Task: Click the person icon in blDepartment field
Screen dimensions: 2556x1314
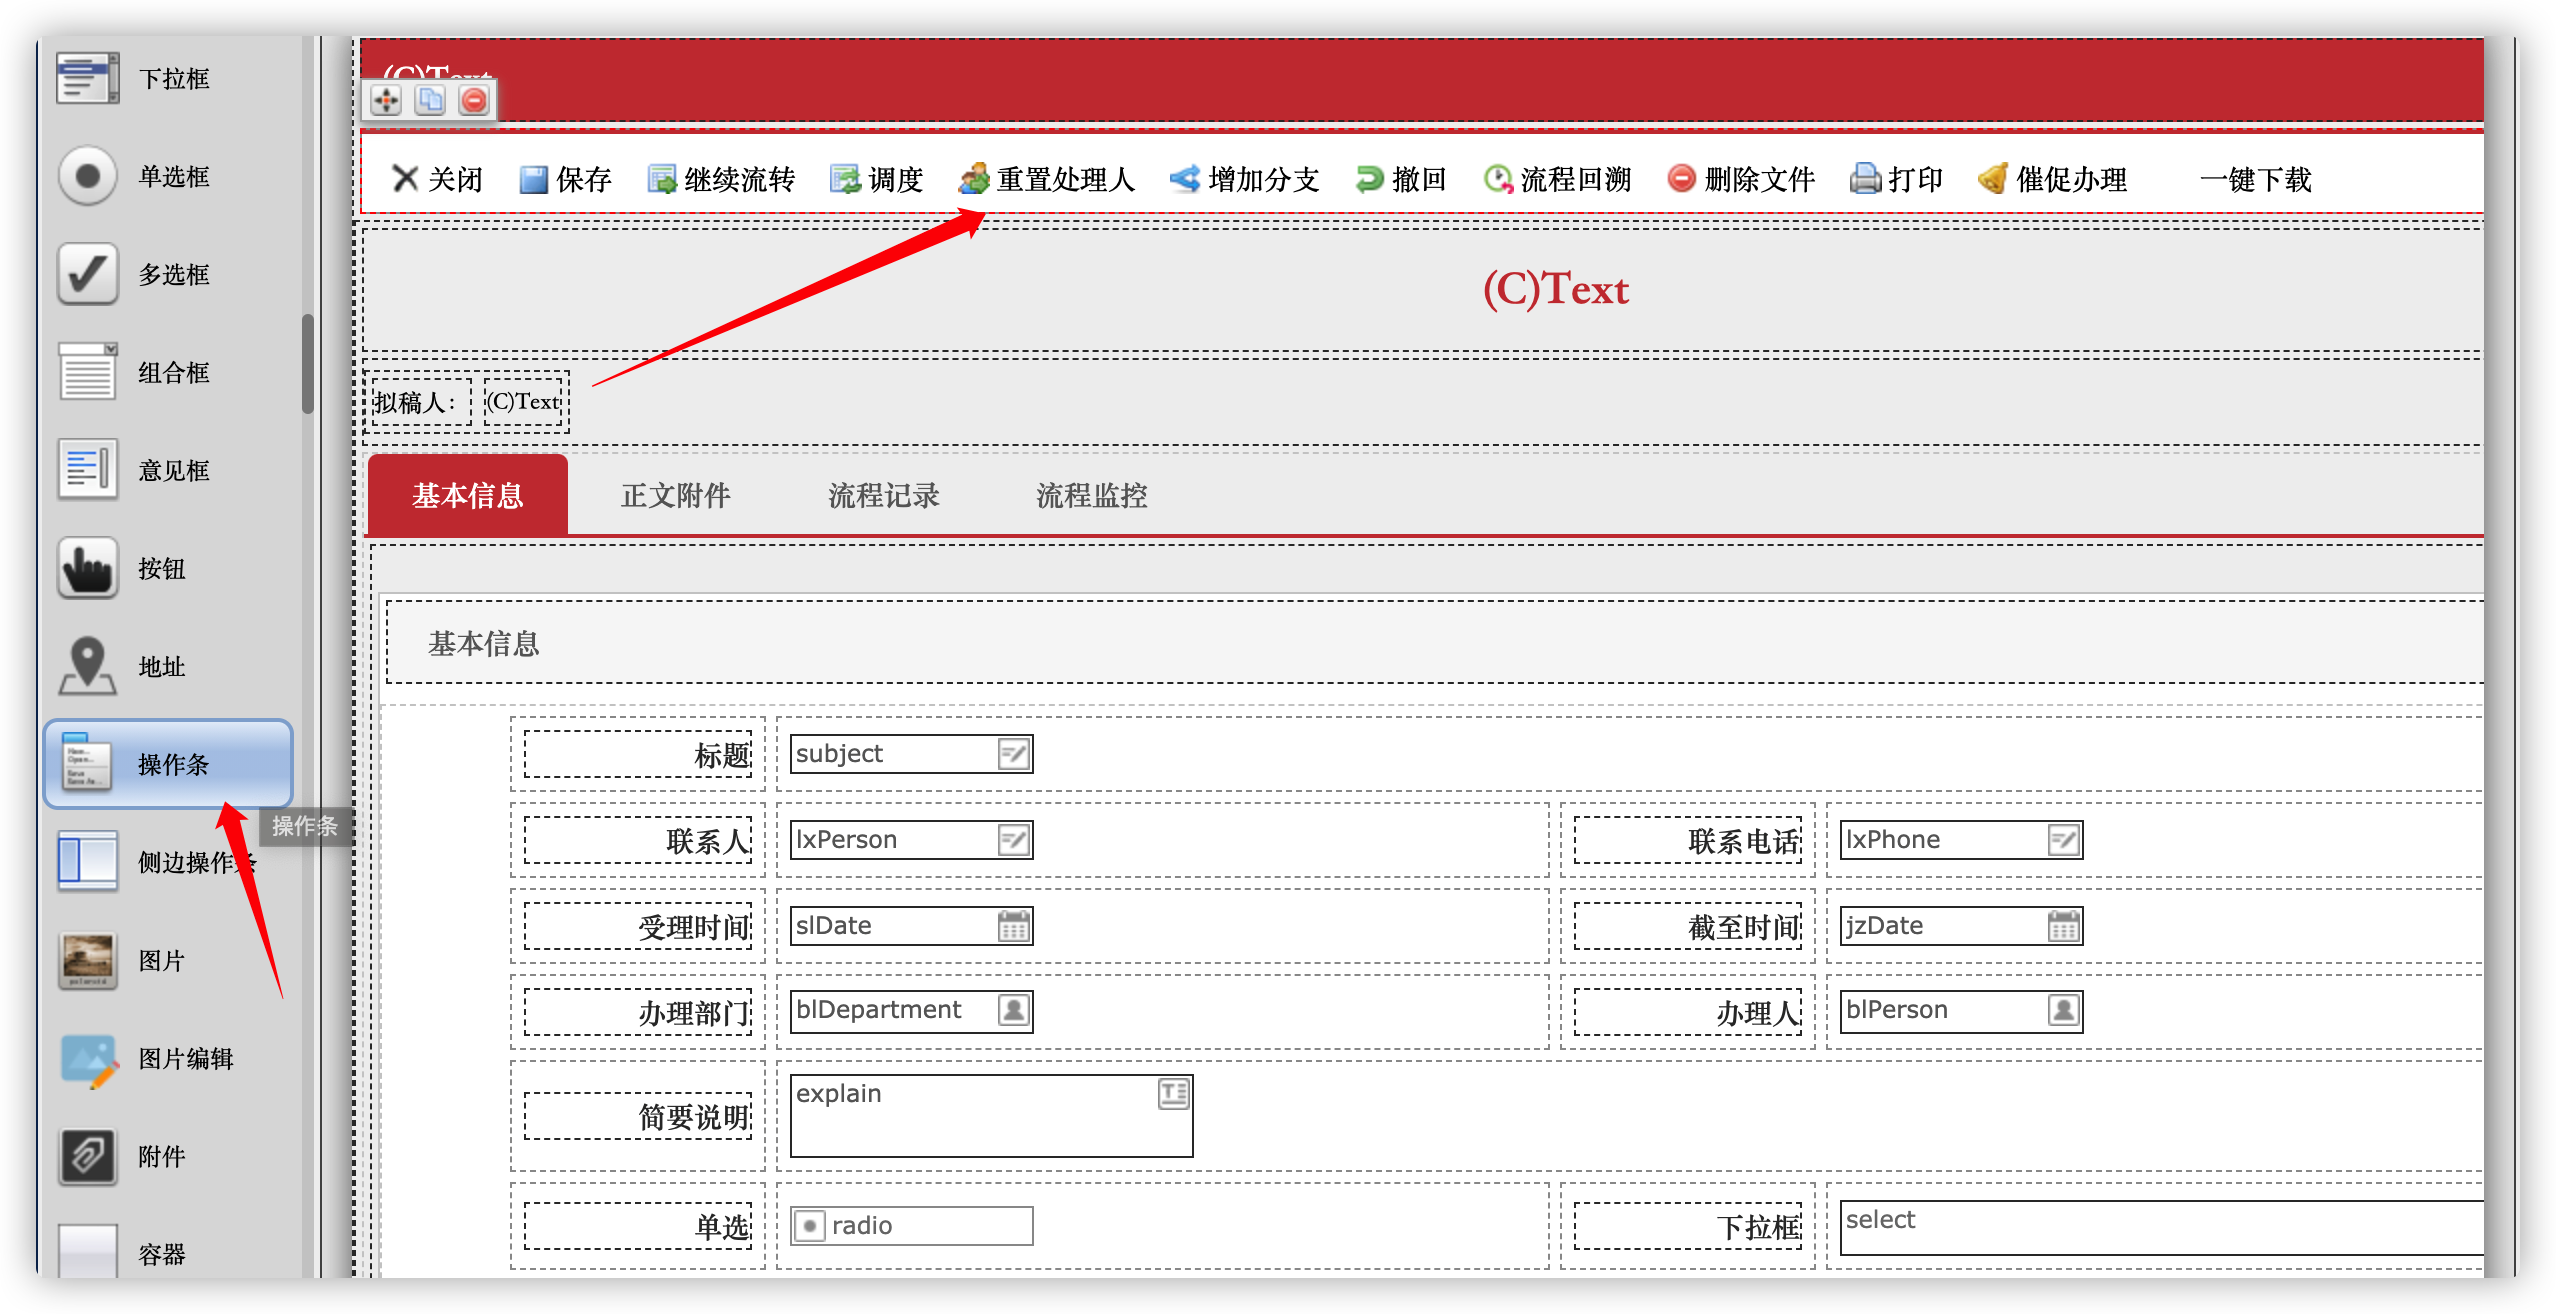Action: [1013, 1010]
